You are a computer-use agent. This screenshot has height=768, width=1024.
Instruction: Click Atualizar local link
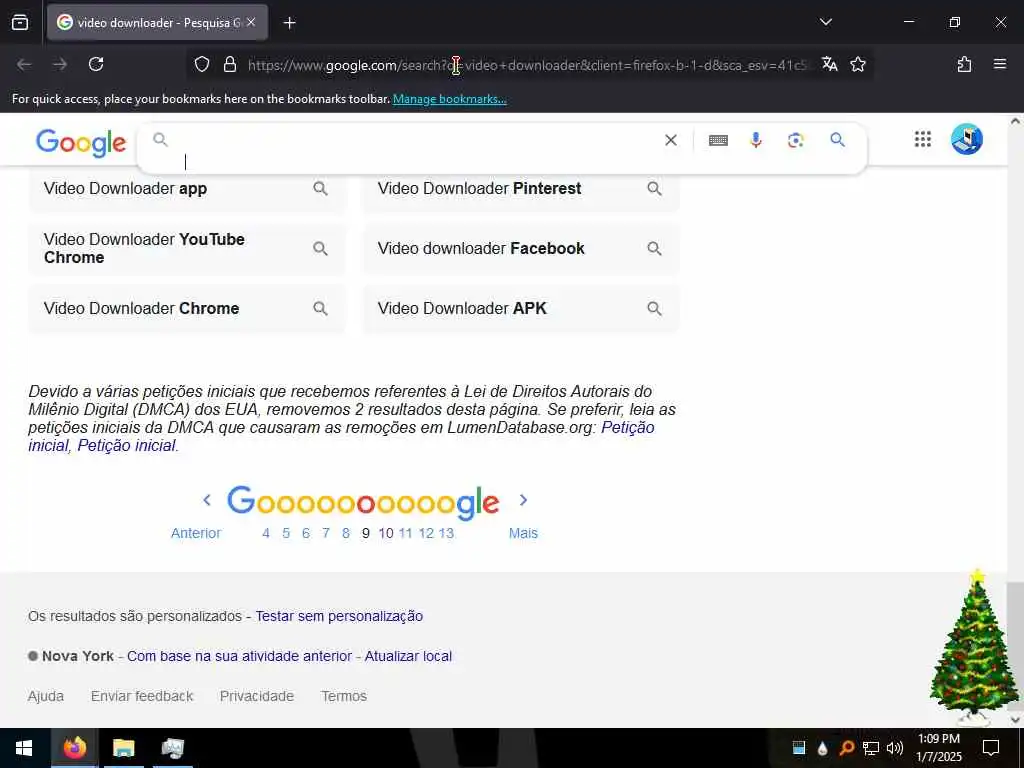pos(408,656)
